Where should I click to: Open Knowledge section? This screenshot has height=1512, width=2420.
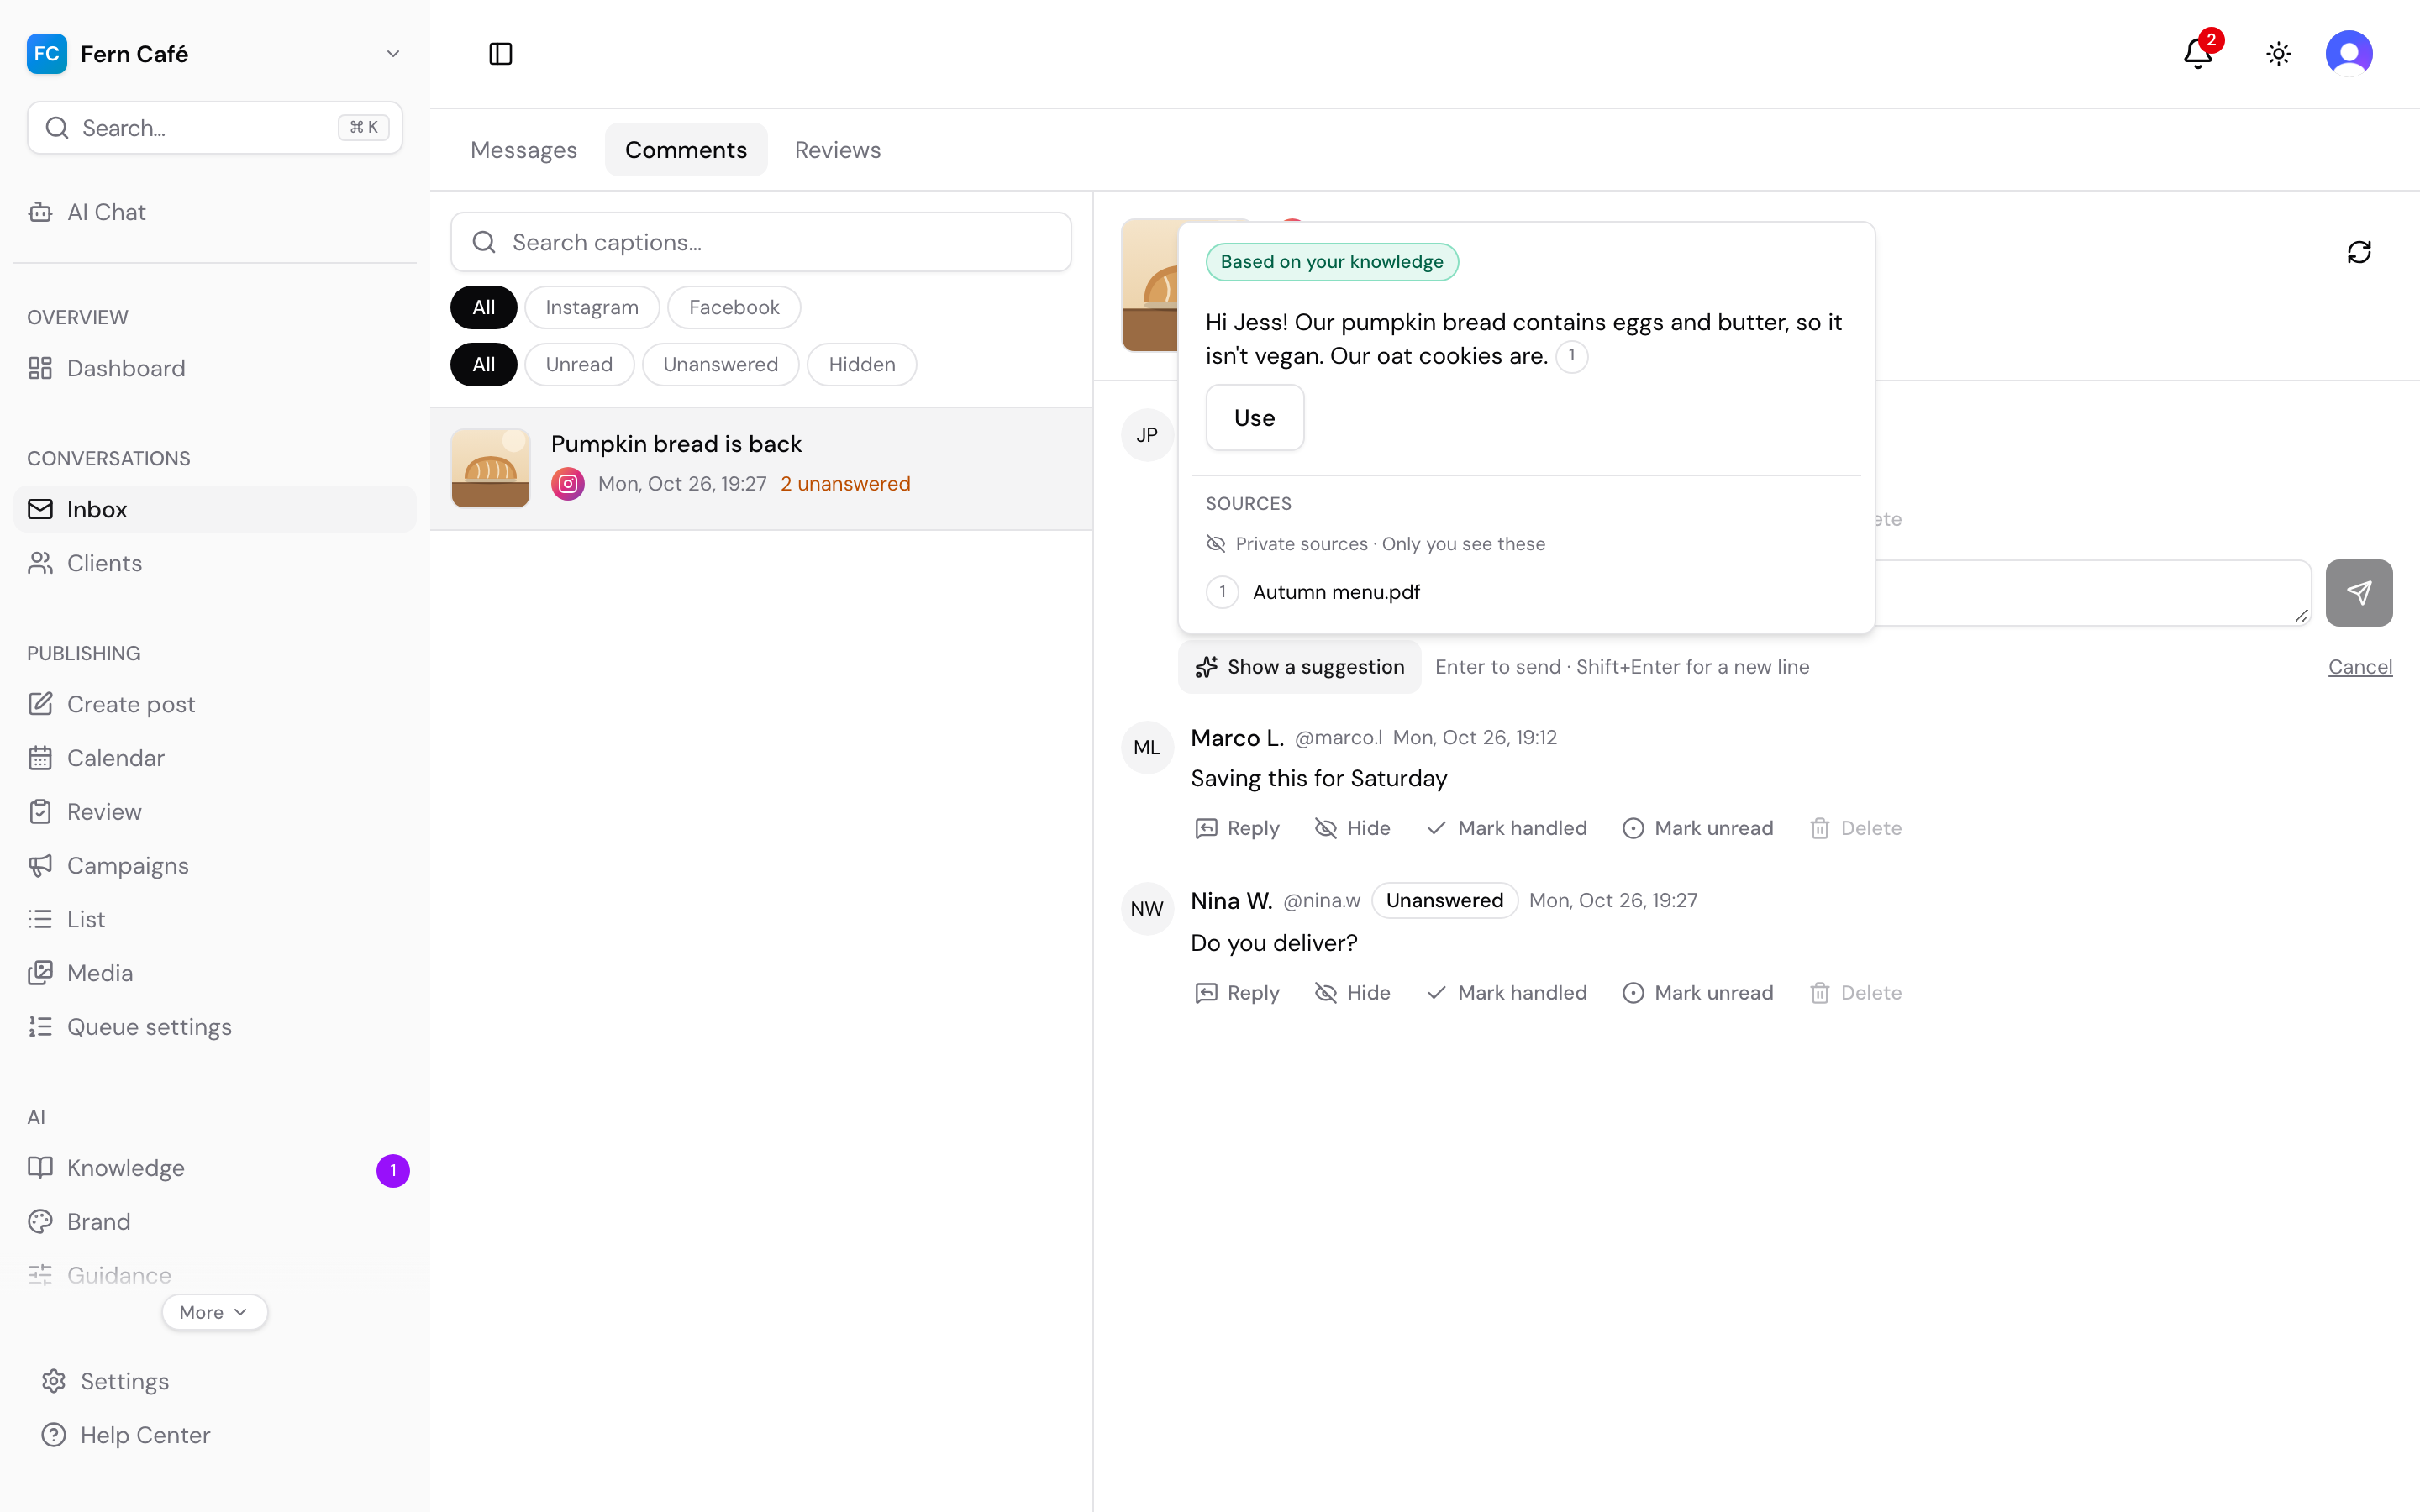(214, 1168)
